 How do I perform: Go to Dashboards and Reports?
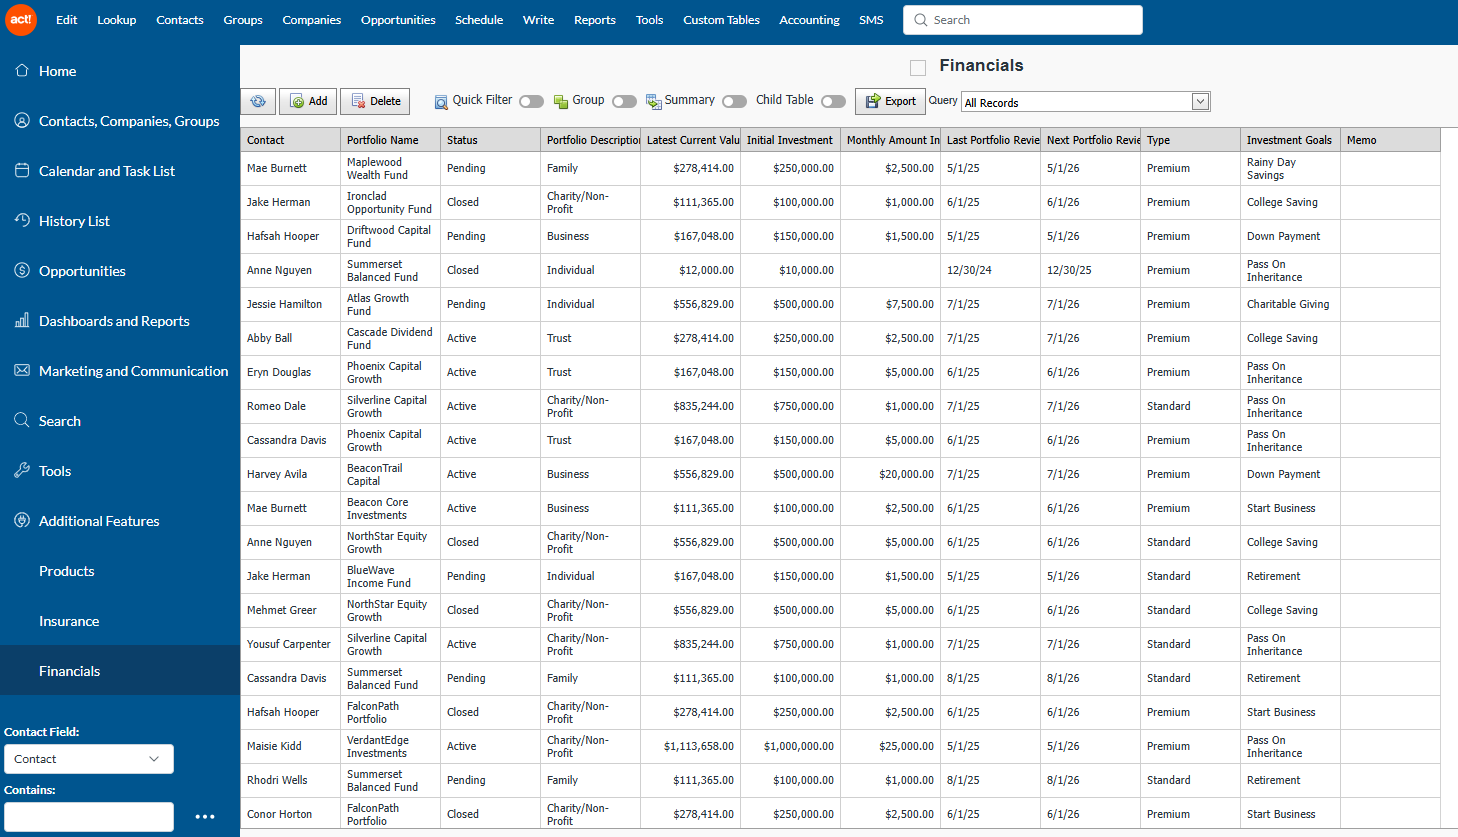[113, 321]
